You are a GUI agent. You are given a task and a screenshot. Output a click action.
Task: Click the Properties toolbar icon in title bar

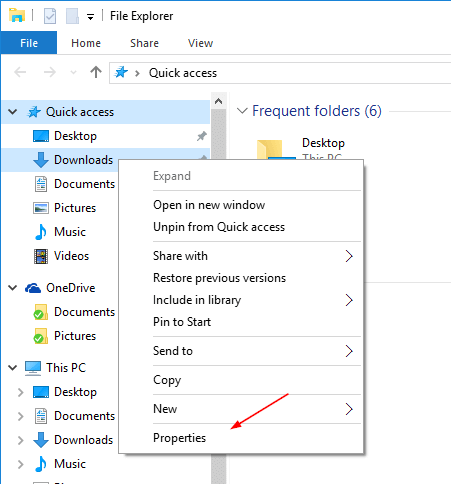tap(50, 16)
